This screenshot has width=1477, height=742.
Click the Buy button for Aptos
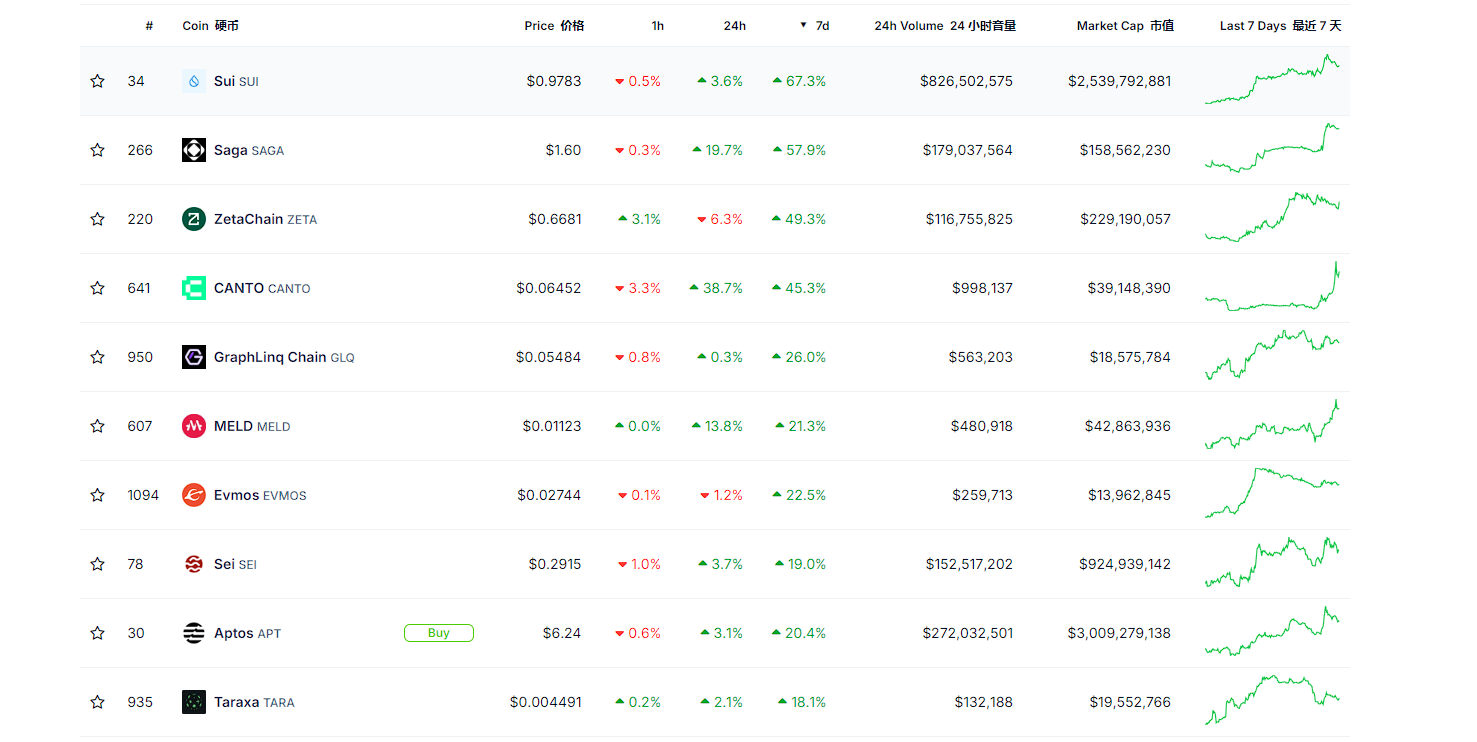(439, 632)
